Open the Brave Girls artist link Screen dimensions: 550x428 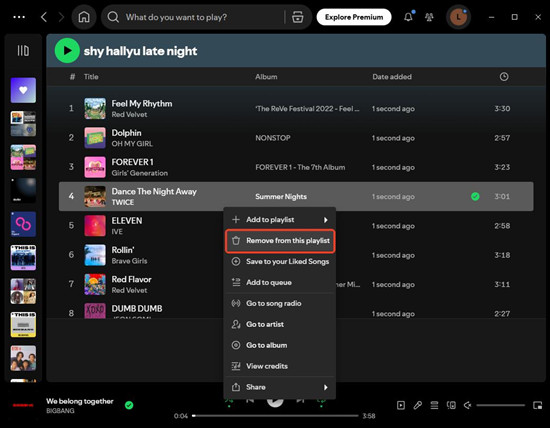tap(129, 261)
